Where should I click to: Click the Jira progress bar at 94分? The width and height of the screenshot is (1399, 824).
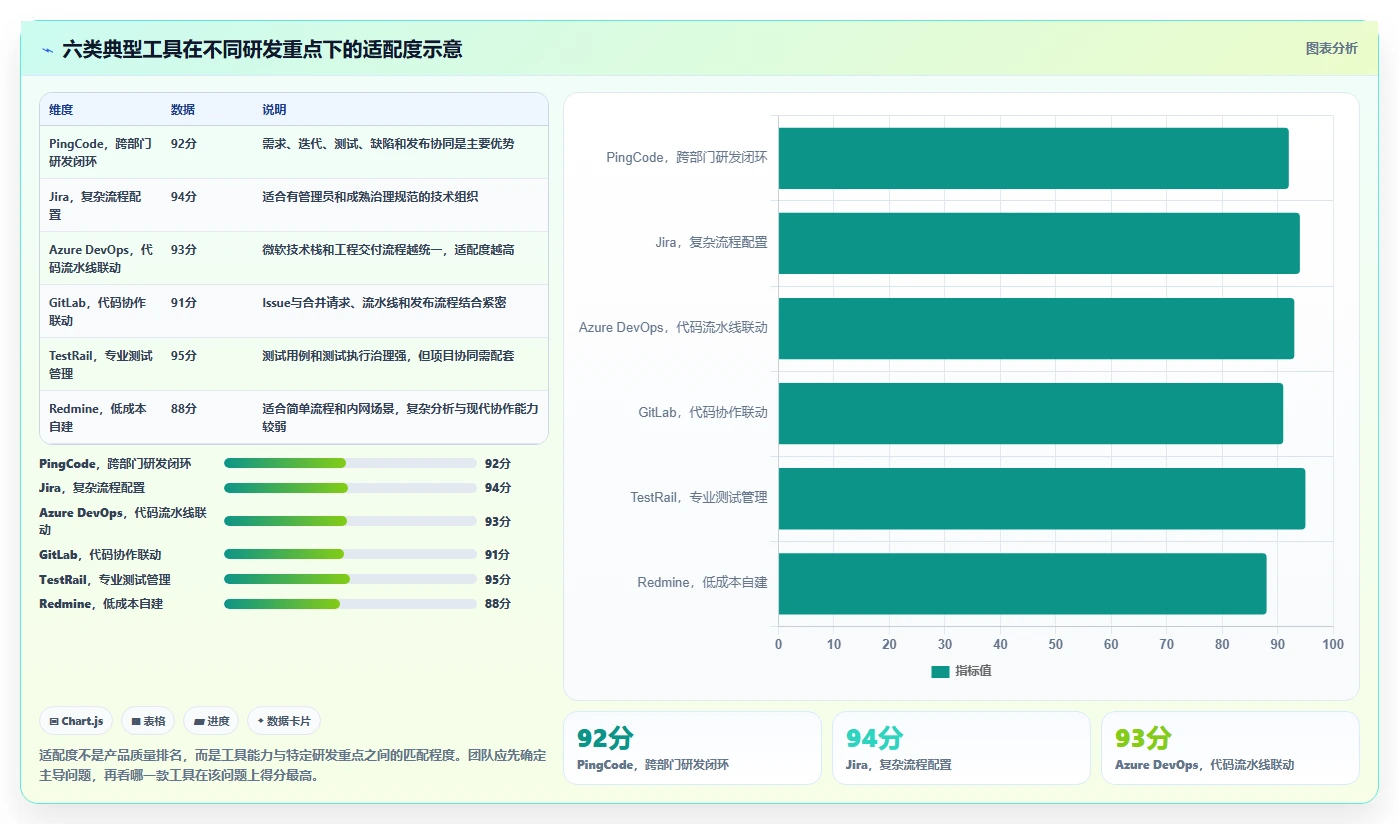pos(350,488)
